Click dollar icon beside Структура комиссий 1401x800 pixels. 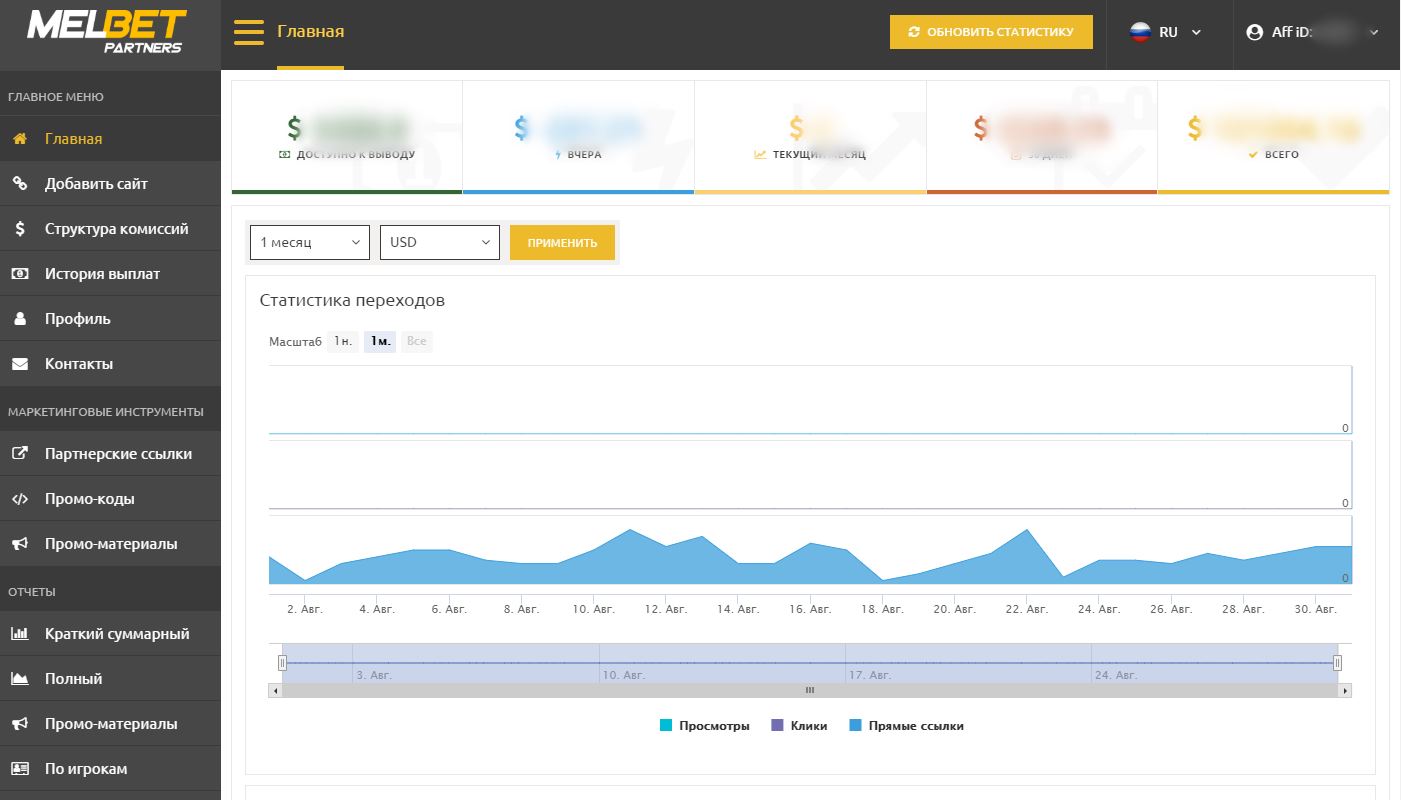[20, 229]
